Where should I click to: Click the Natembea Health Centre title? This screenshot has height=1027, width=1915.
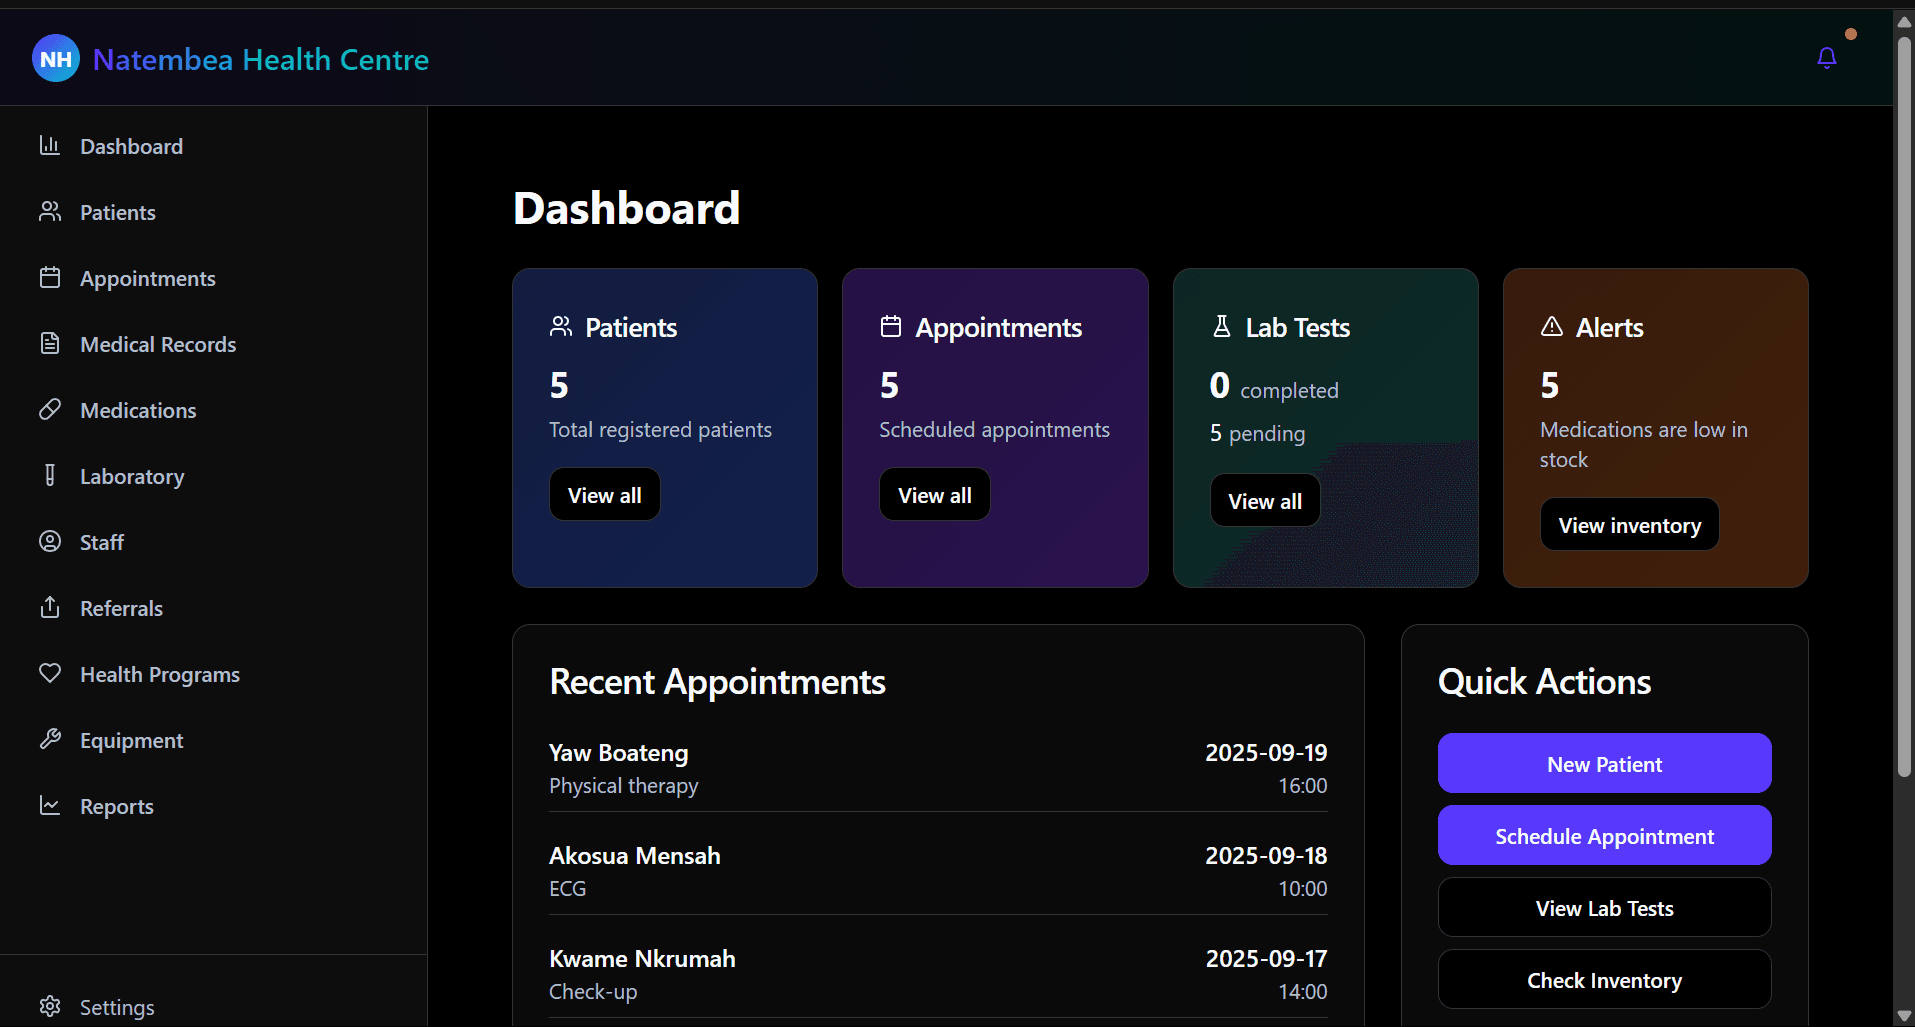261,59
